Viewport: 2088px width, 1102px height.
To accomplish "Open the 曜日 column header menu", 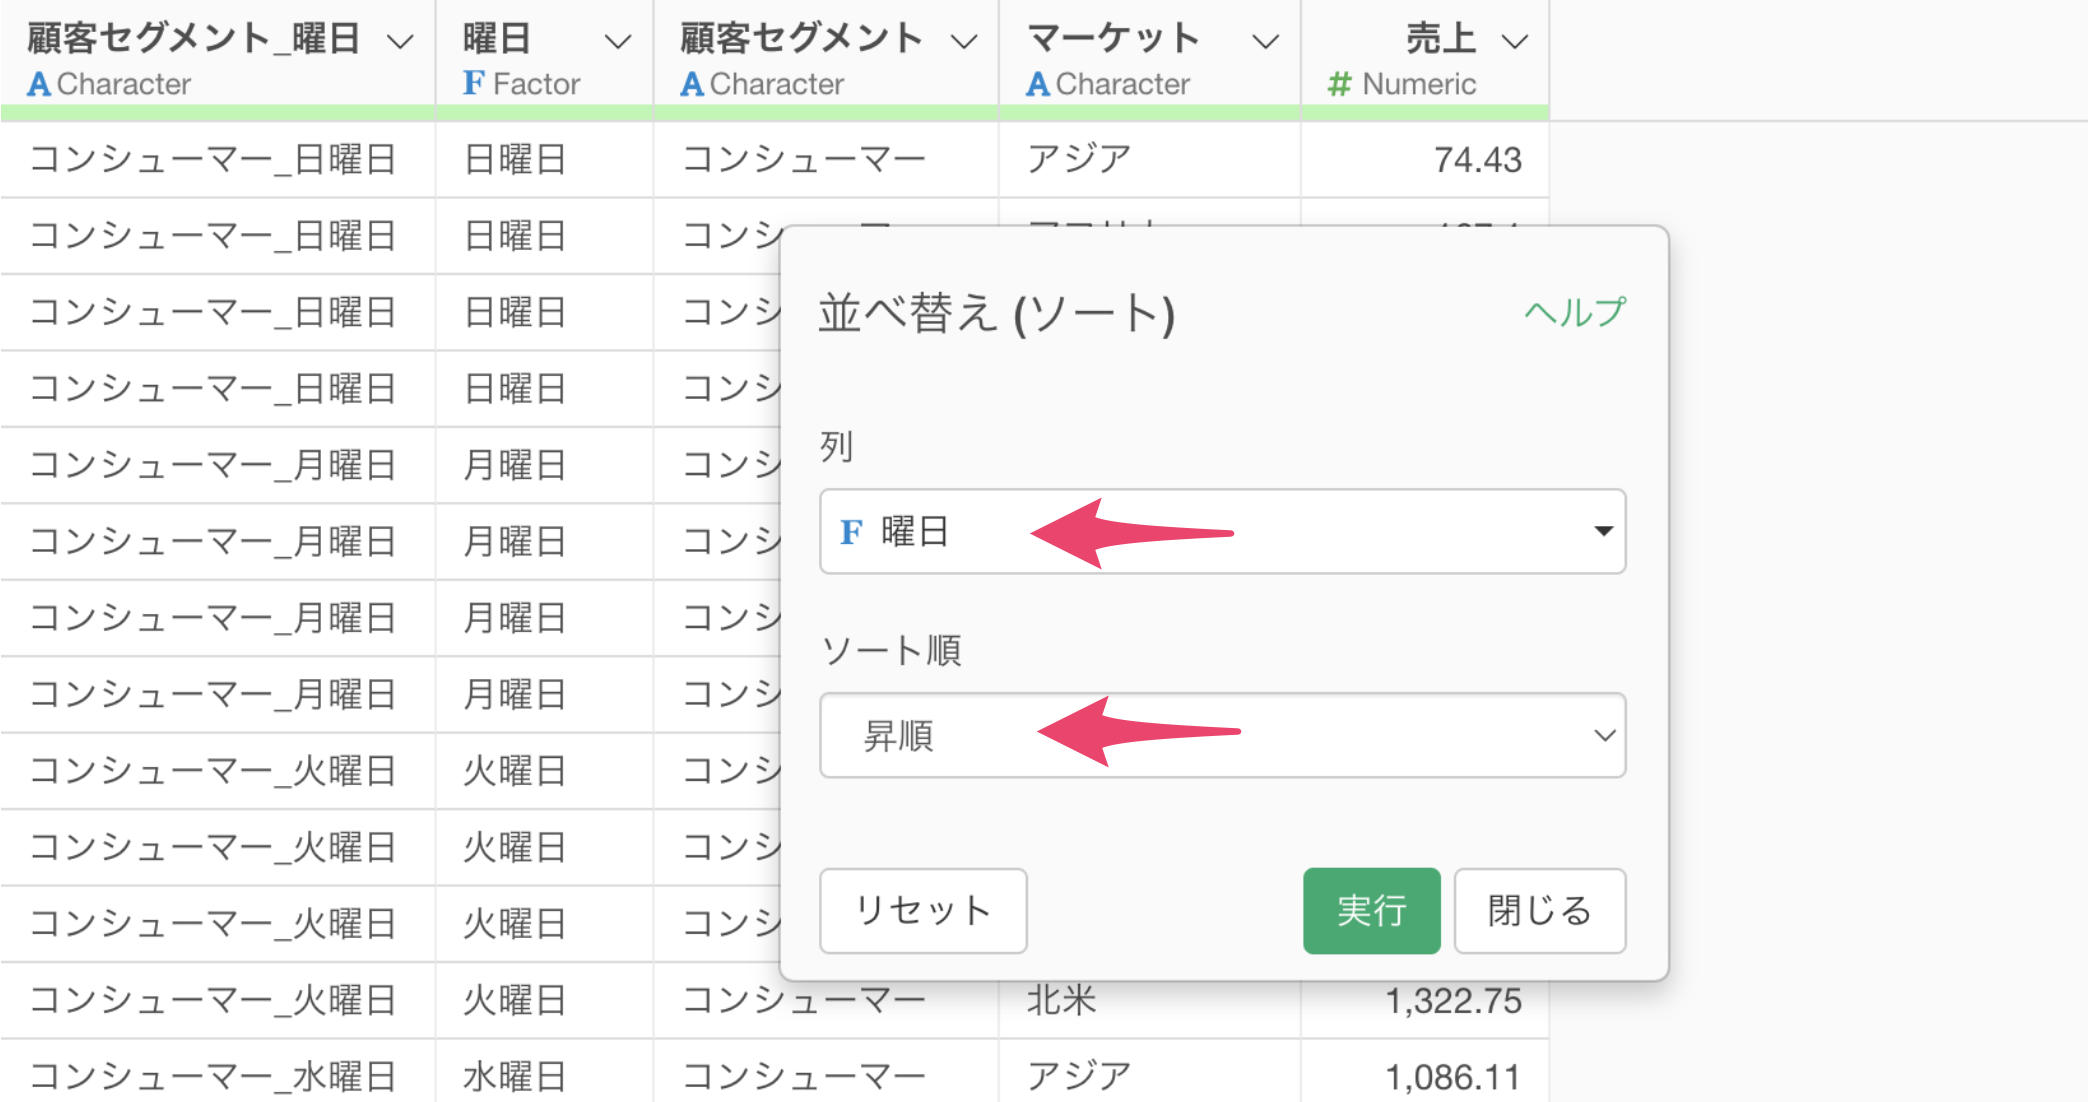I will (618, 41).
